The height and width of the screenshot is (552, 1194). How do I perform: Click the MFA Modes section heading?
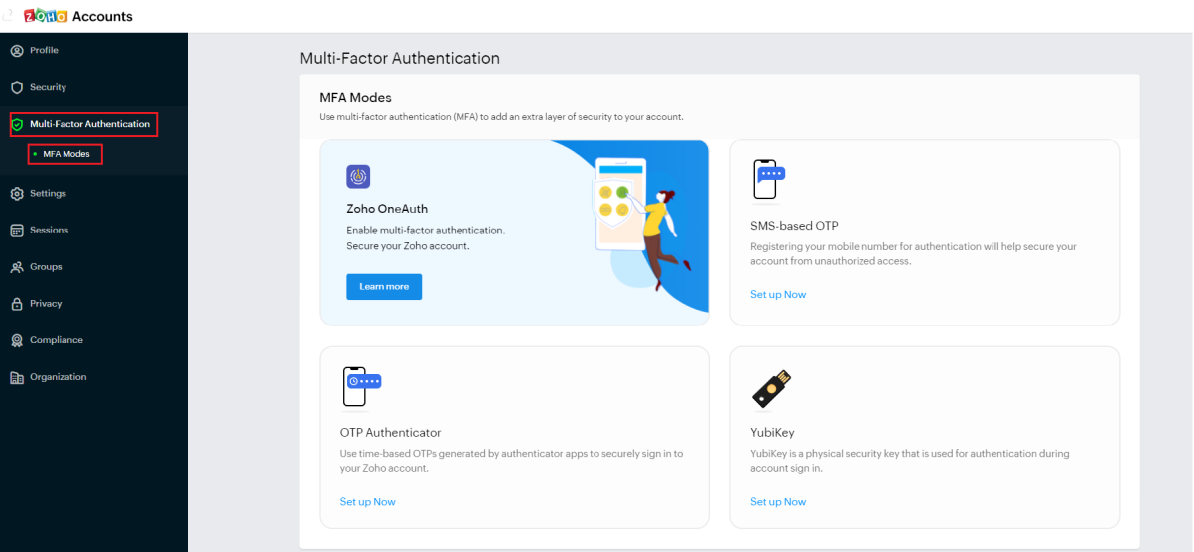click(355, 97)
